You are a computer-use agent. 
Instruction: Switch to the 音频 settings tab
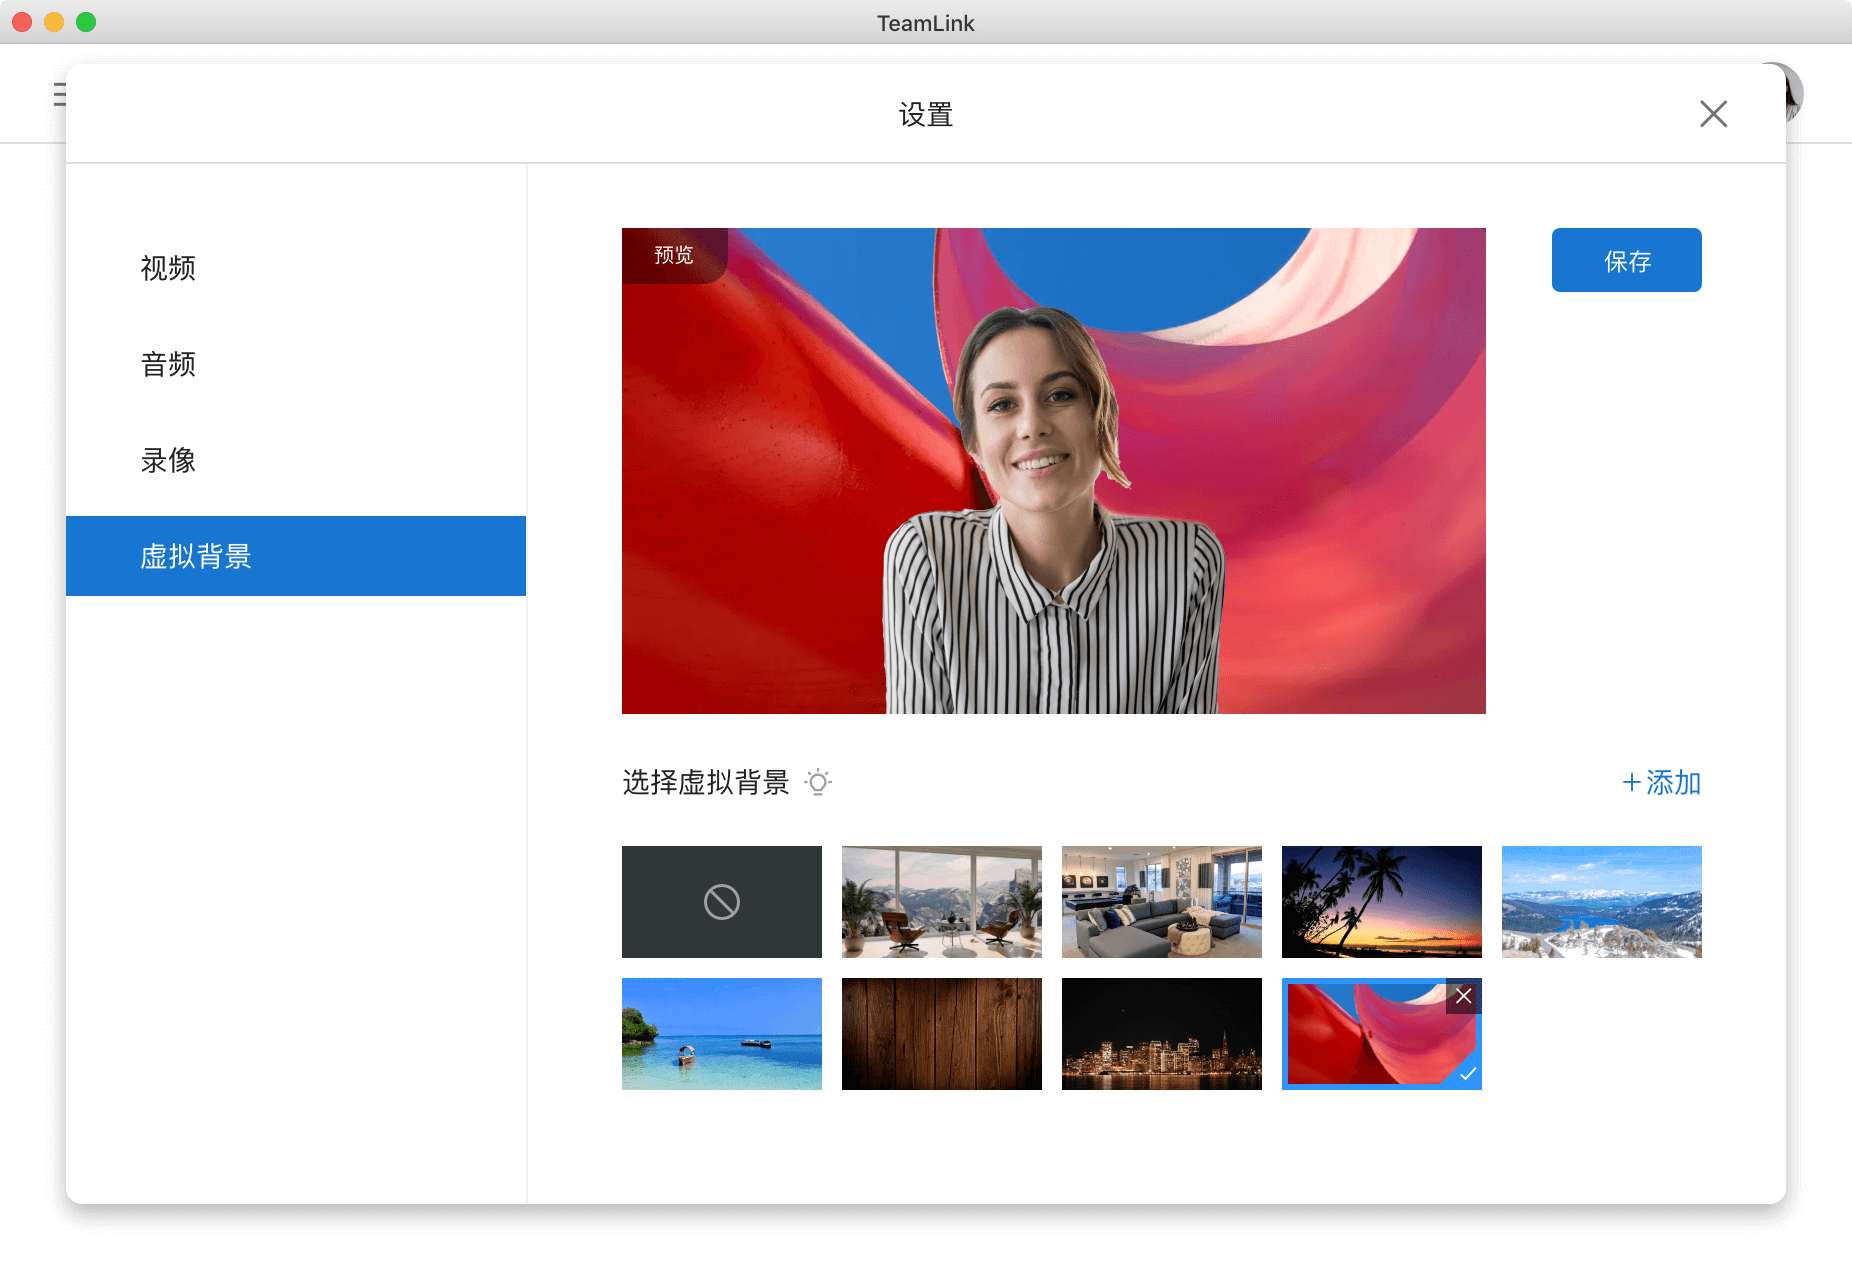click(x=168, y=364)
